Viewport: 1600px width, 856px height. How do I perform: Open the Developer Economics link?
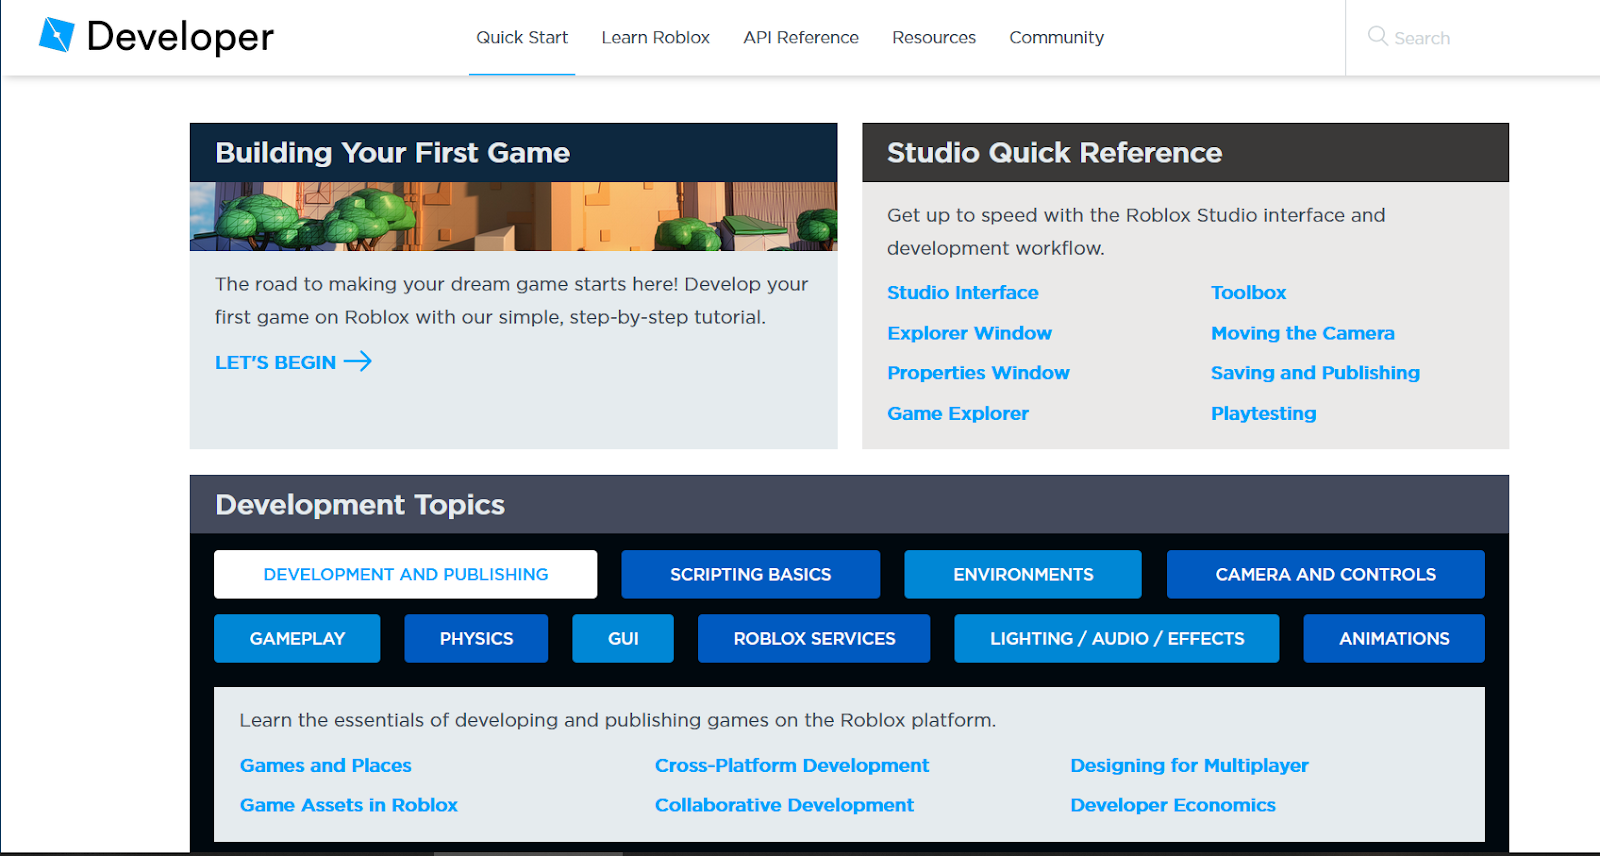coord(1173,805)
